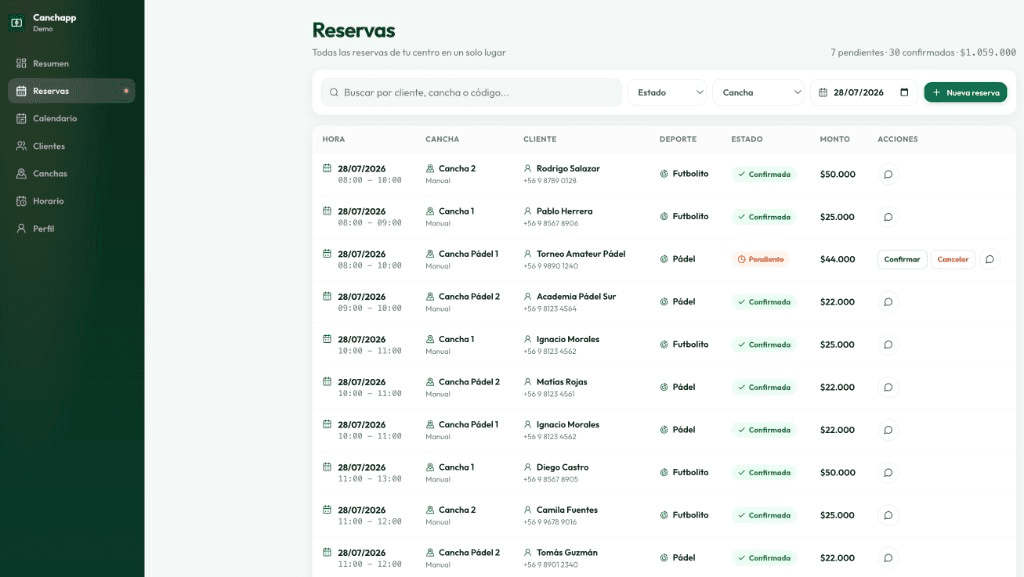Click the CANCHA column header
The width and height of the screenshot is (1024, 577).
click(x=442, y=139)
